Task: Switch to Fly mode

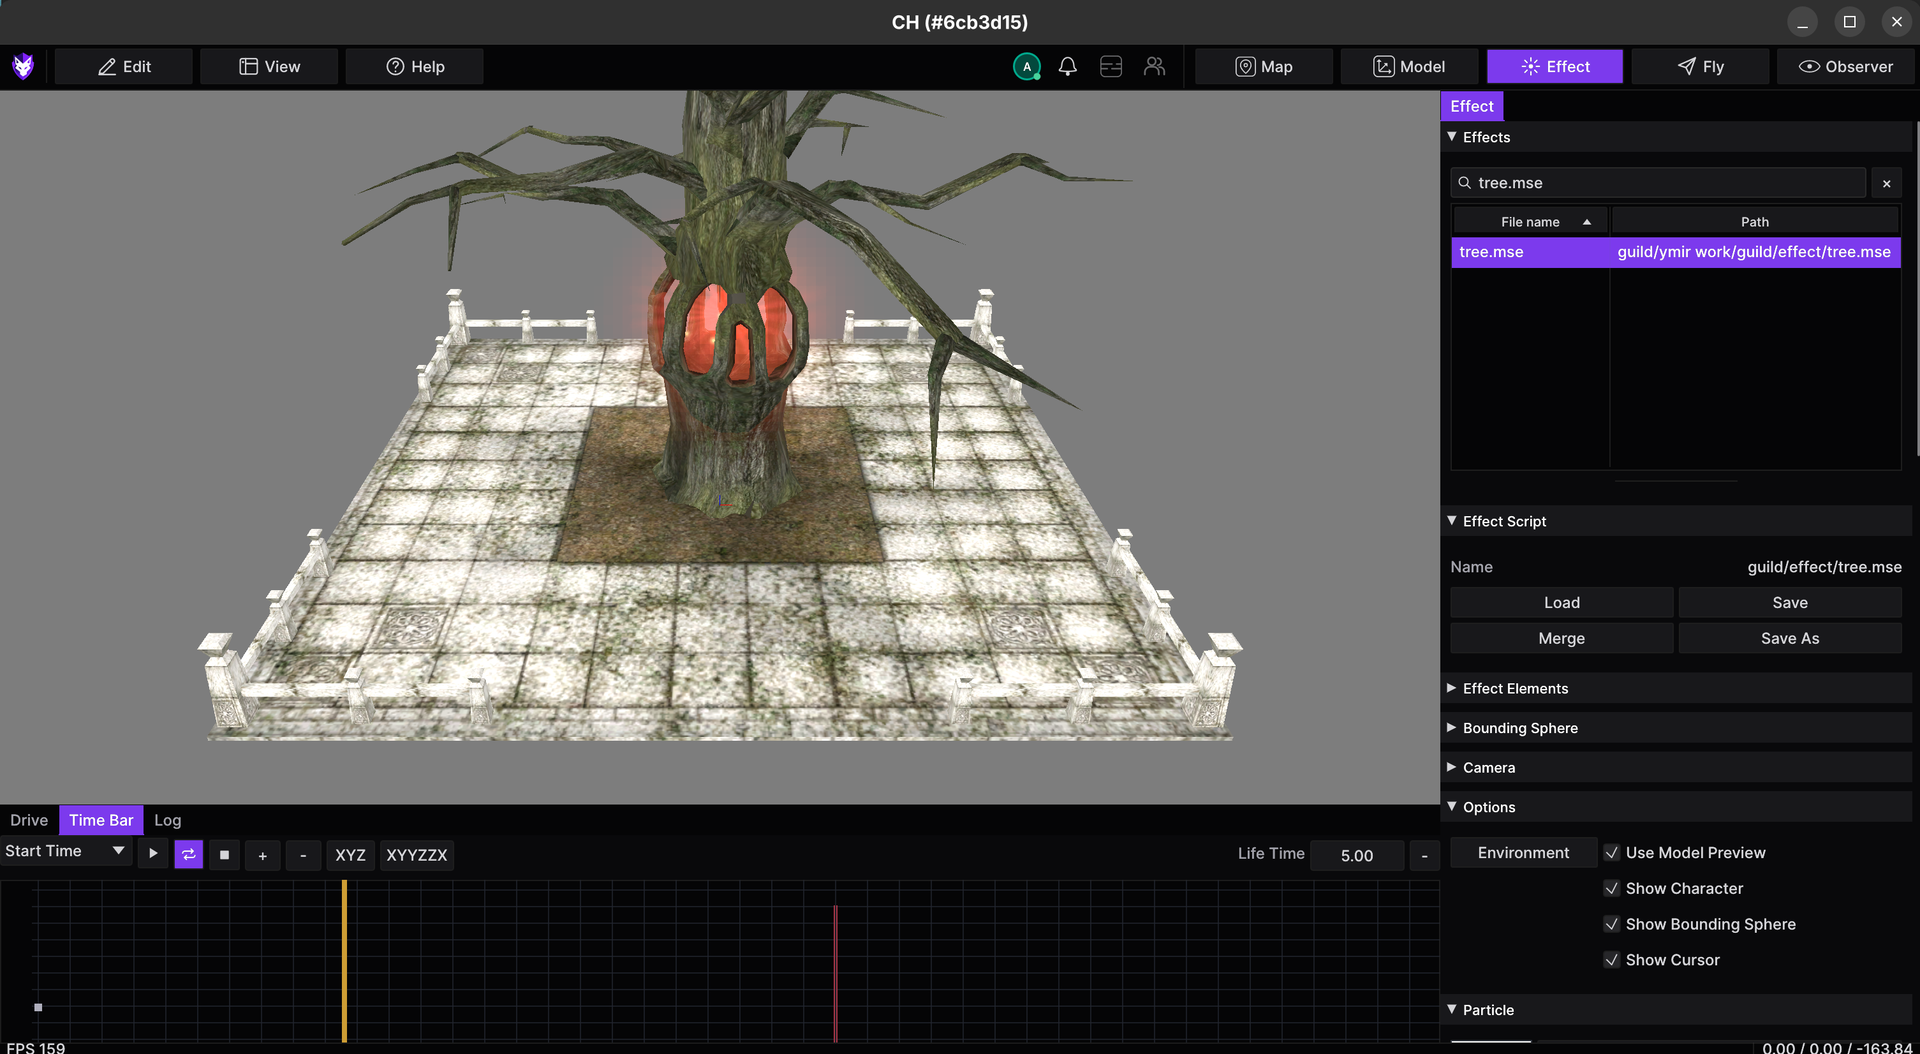Action: click(1700, 66)
